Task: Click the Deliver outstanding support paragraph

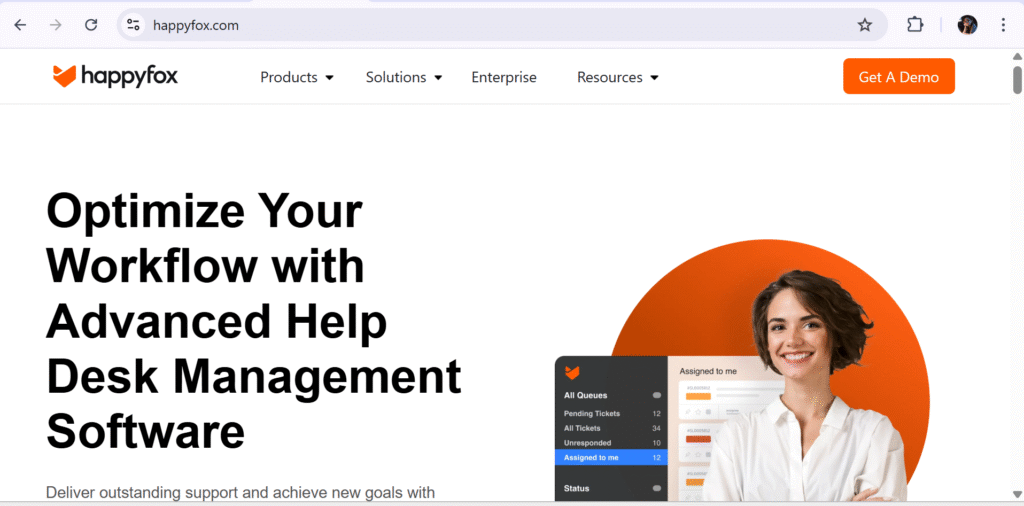Action: point(240,492)
